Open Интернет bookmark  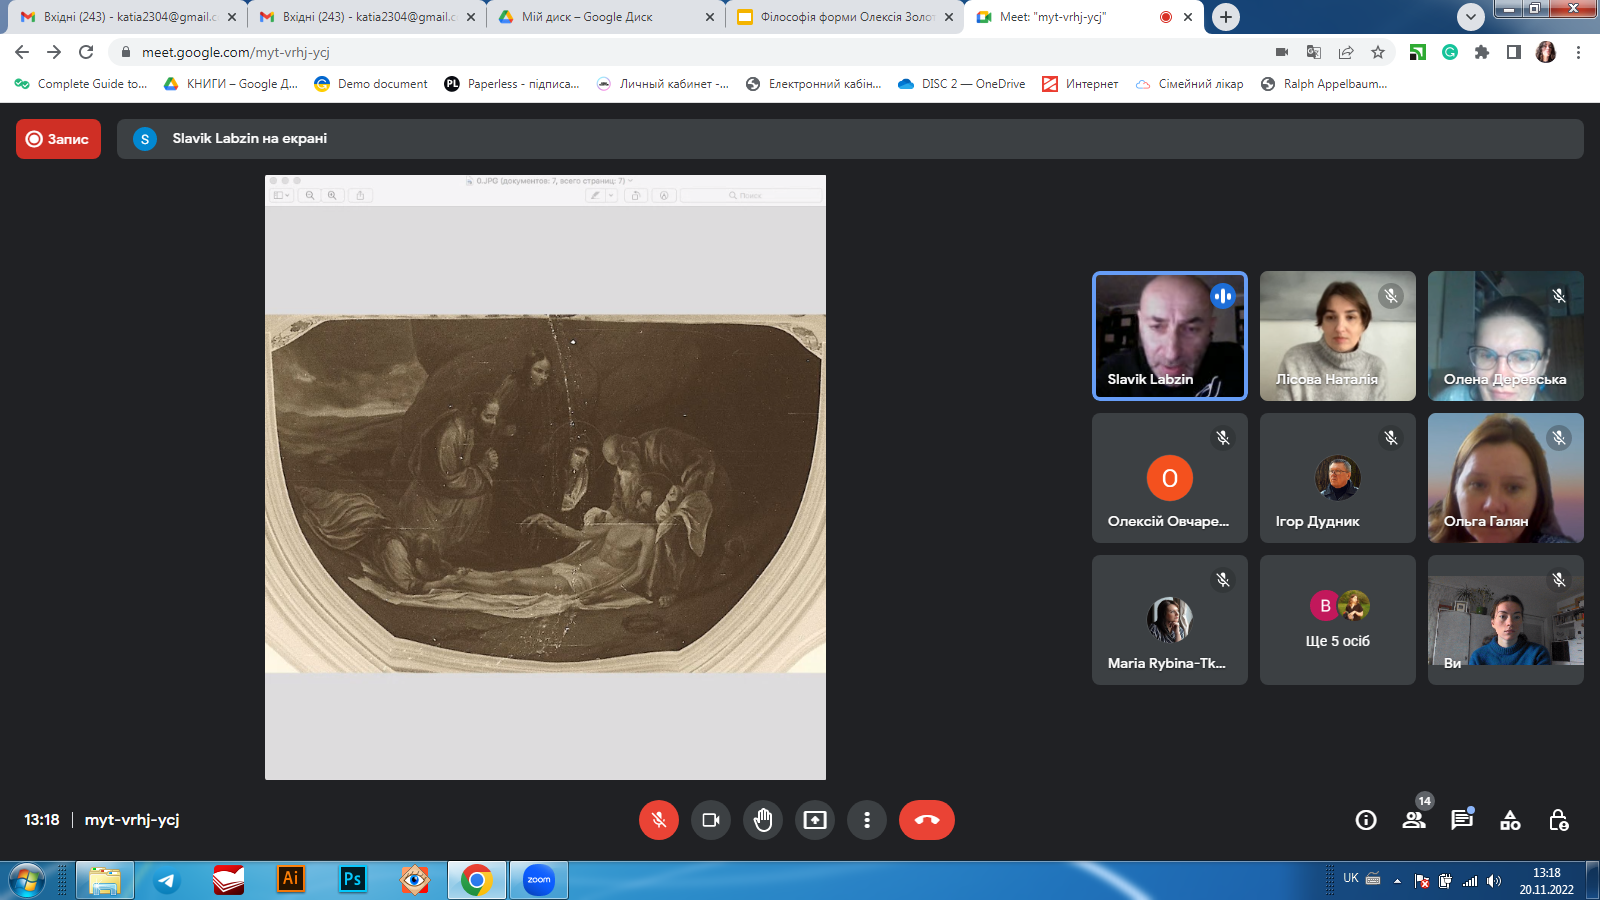pos(1080,84)
